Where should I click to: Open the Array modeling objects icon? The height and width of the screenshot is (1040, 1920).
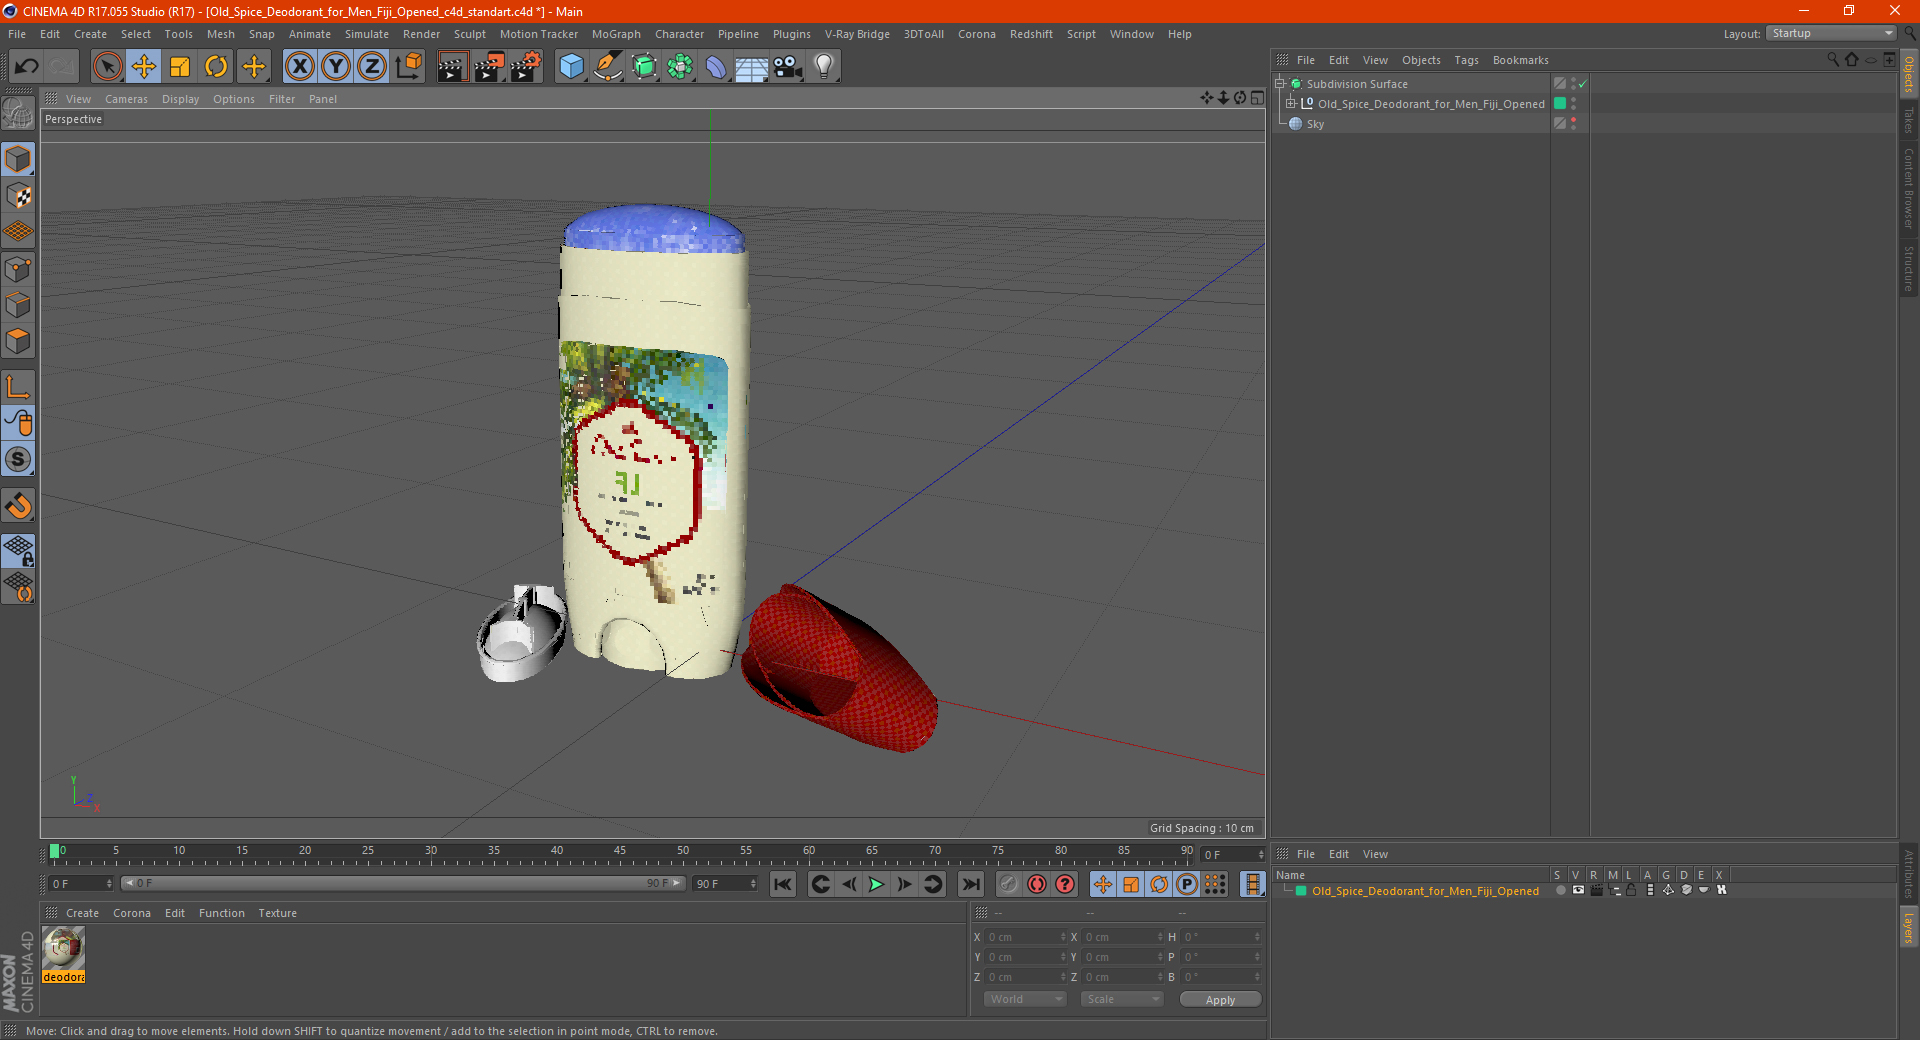[x=680, y=67]
